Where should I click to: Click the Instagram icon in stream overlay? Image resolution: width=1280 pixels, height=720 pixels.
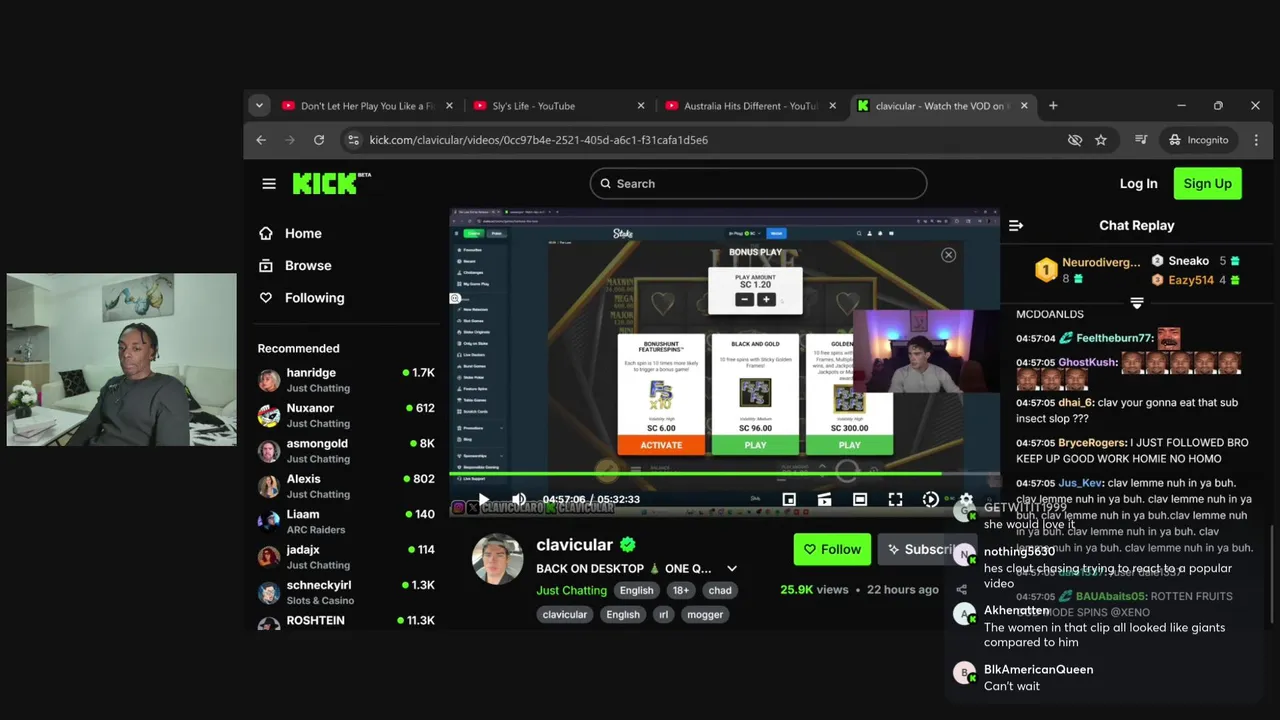point(458,508)
